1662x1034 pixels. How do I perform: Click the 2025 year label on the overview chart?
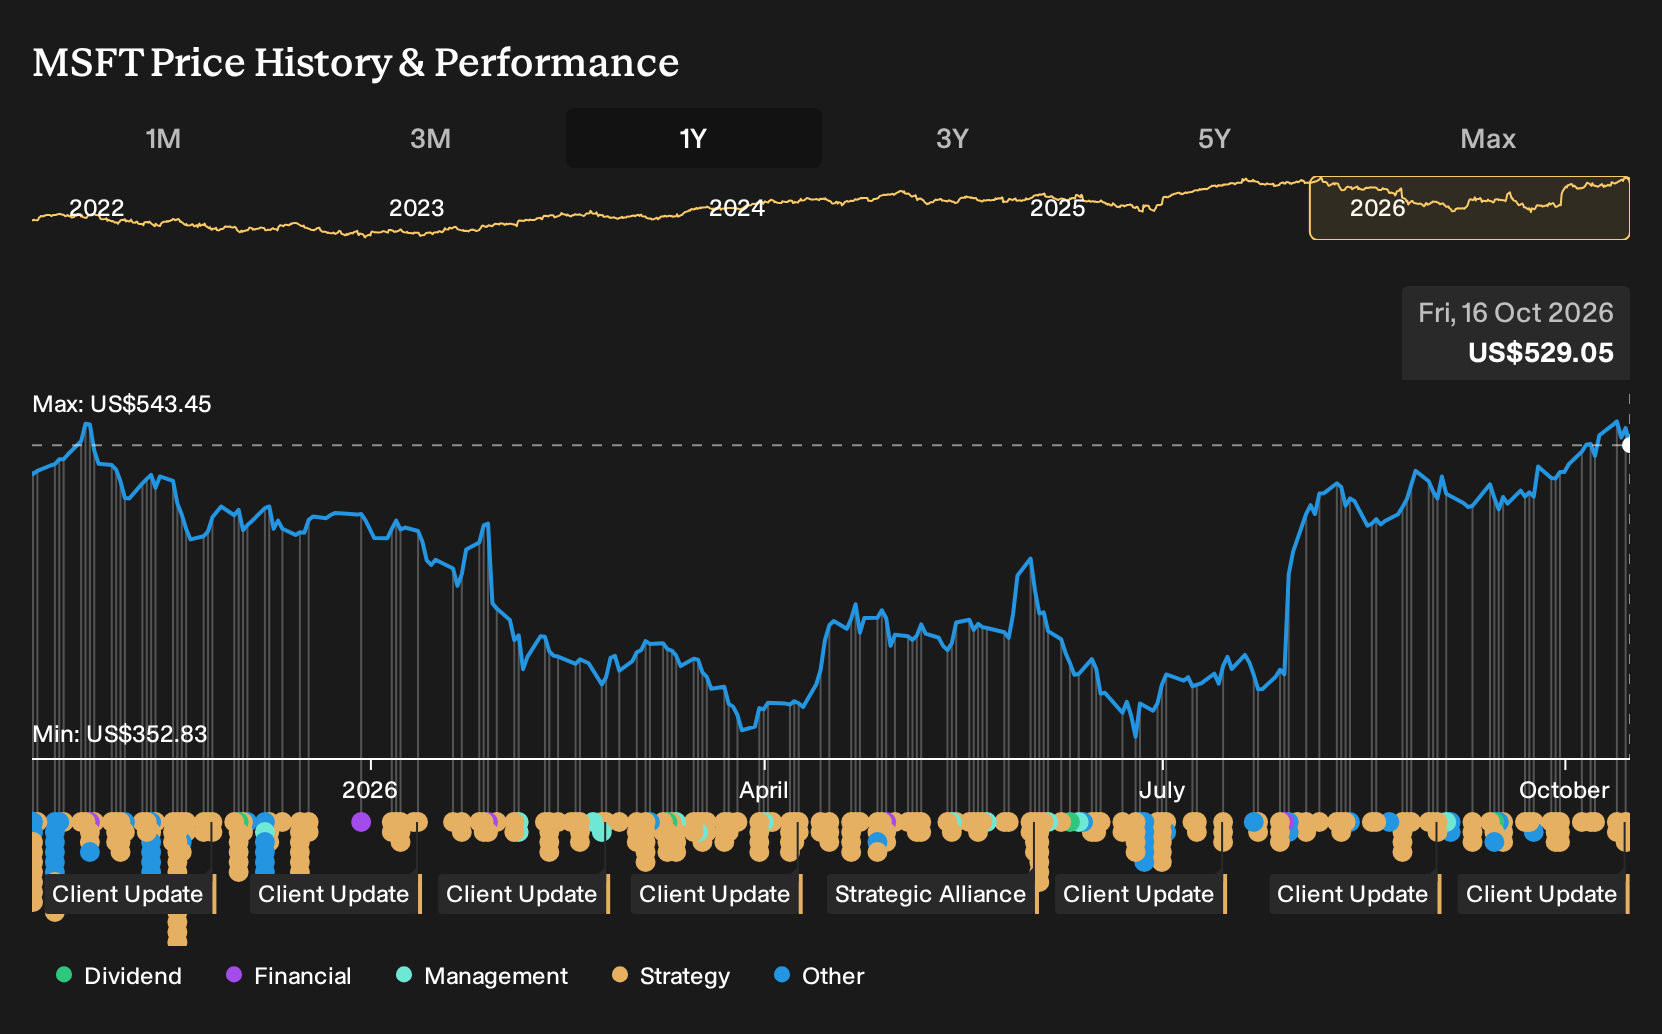pos(1057,208)
